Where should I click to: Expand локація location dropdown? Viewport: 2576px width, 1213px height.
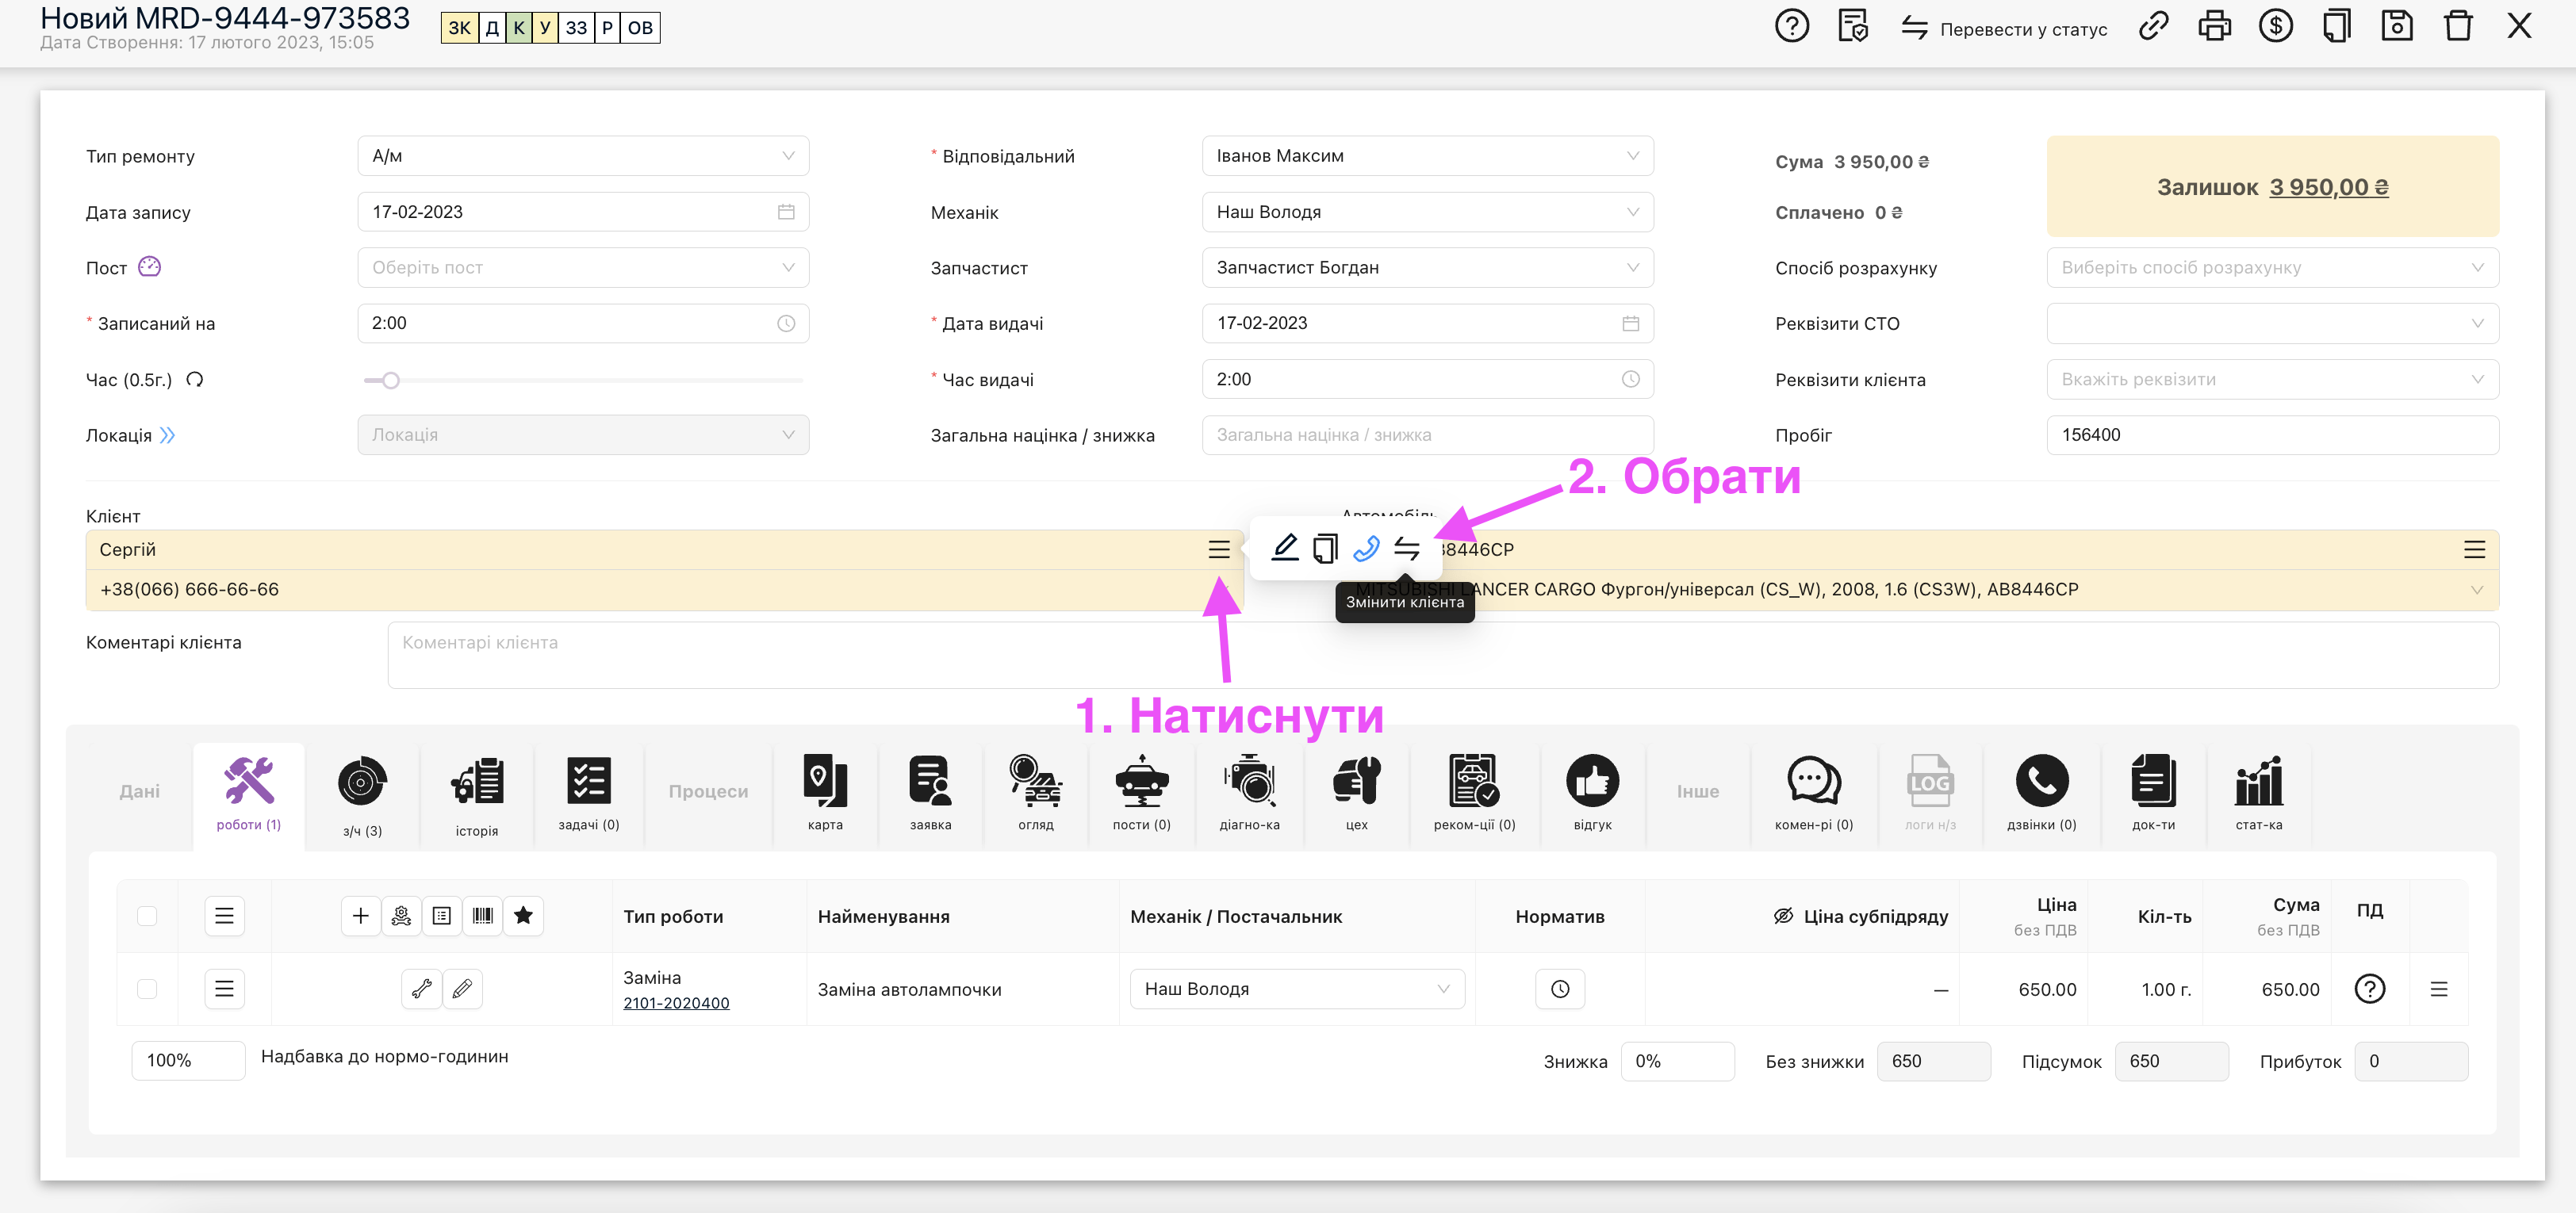pos(583,434)
